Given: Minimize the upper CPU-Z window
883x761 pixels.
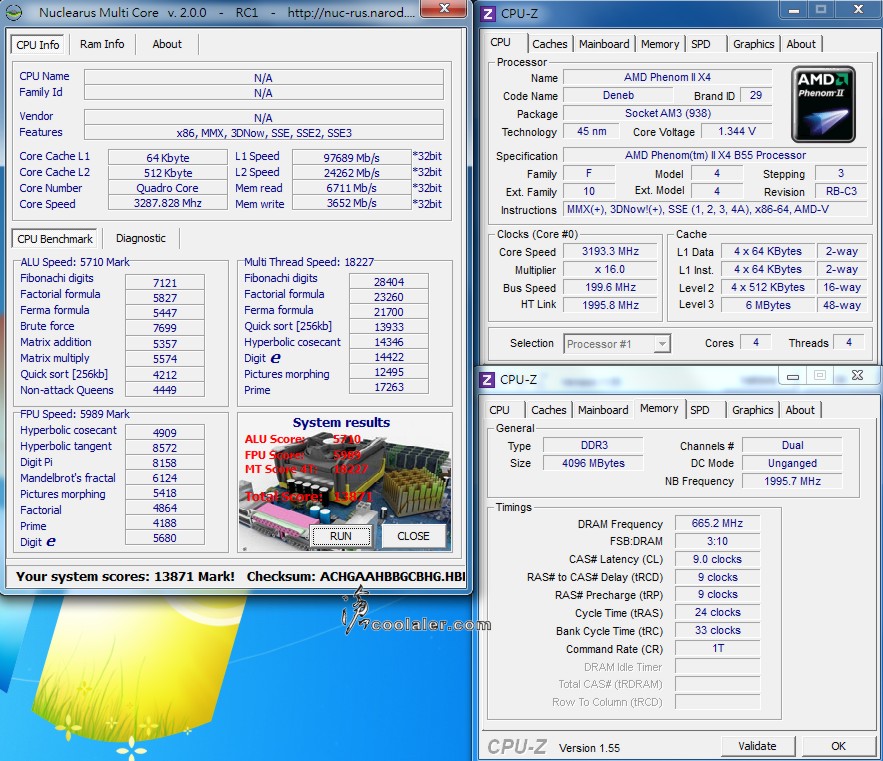Looking at the screenshot, I should [794, 10].
